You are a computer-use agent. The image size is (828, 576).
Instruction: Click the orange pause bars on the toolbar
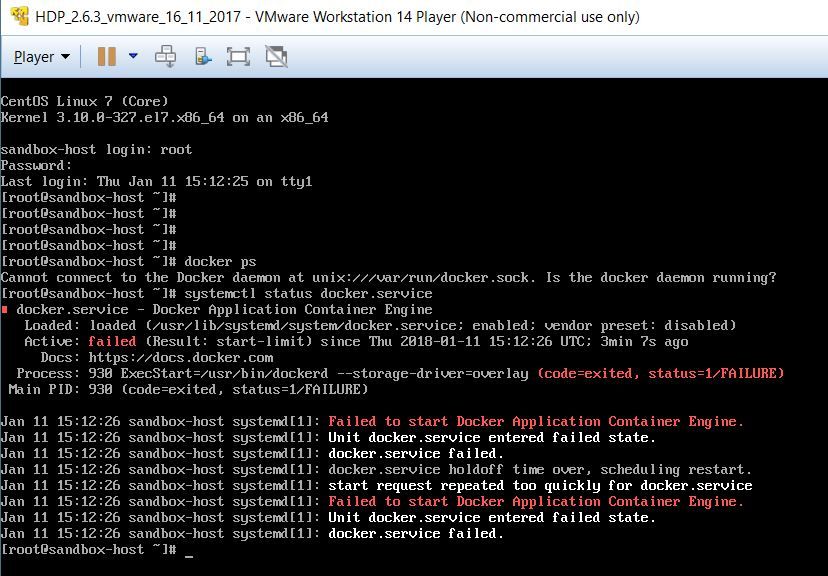105,56
